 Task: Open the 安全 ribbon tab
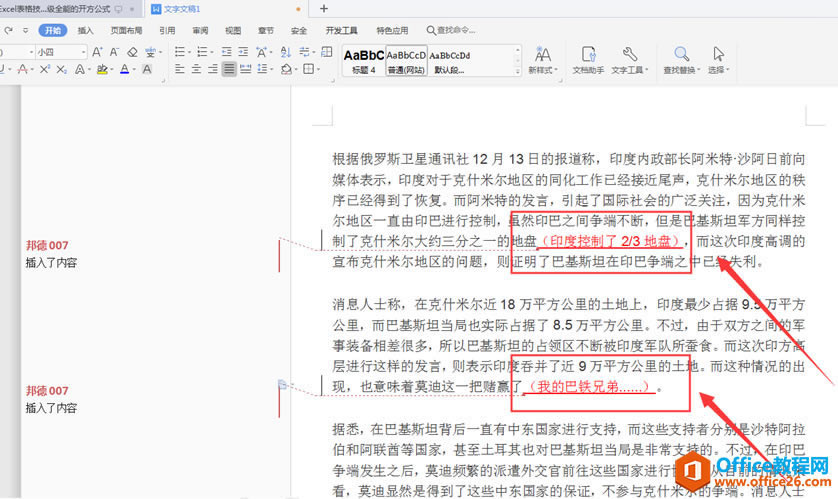tap(299, 30)
